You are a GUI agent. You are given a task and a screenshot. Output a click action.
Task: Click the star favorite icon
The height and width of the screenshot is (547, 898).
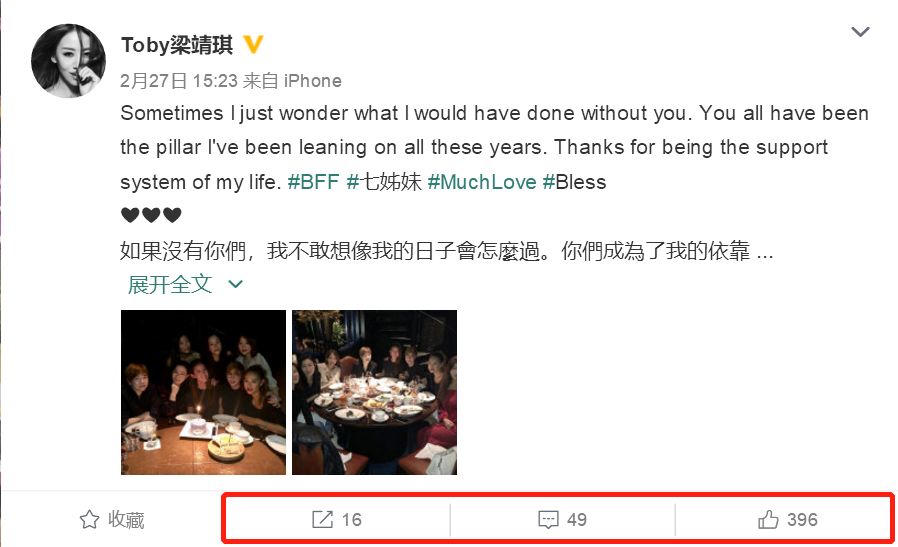point(89,520)
